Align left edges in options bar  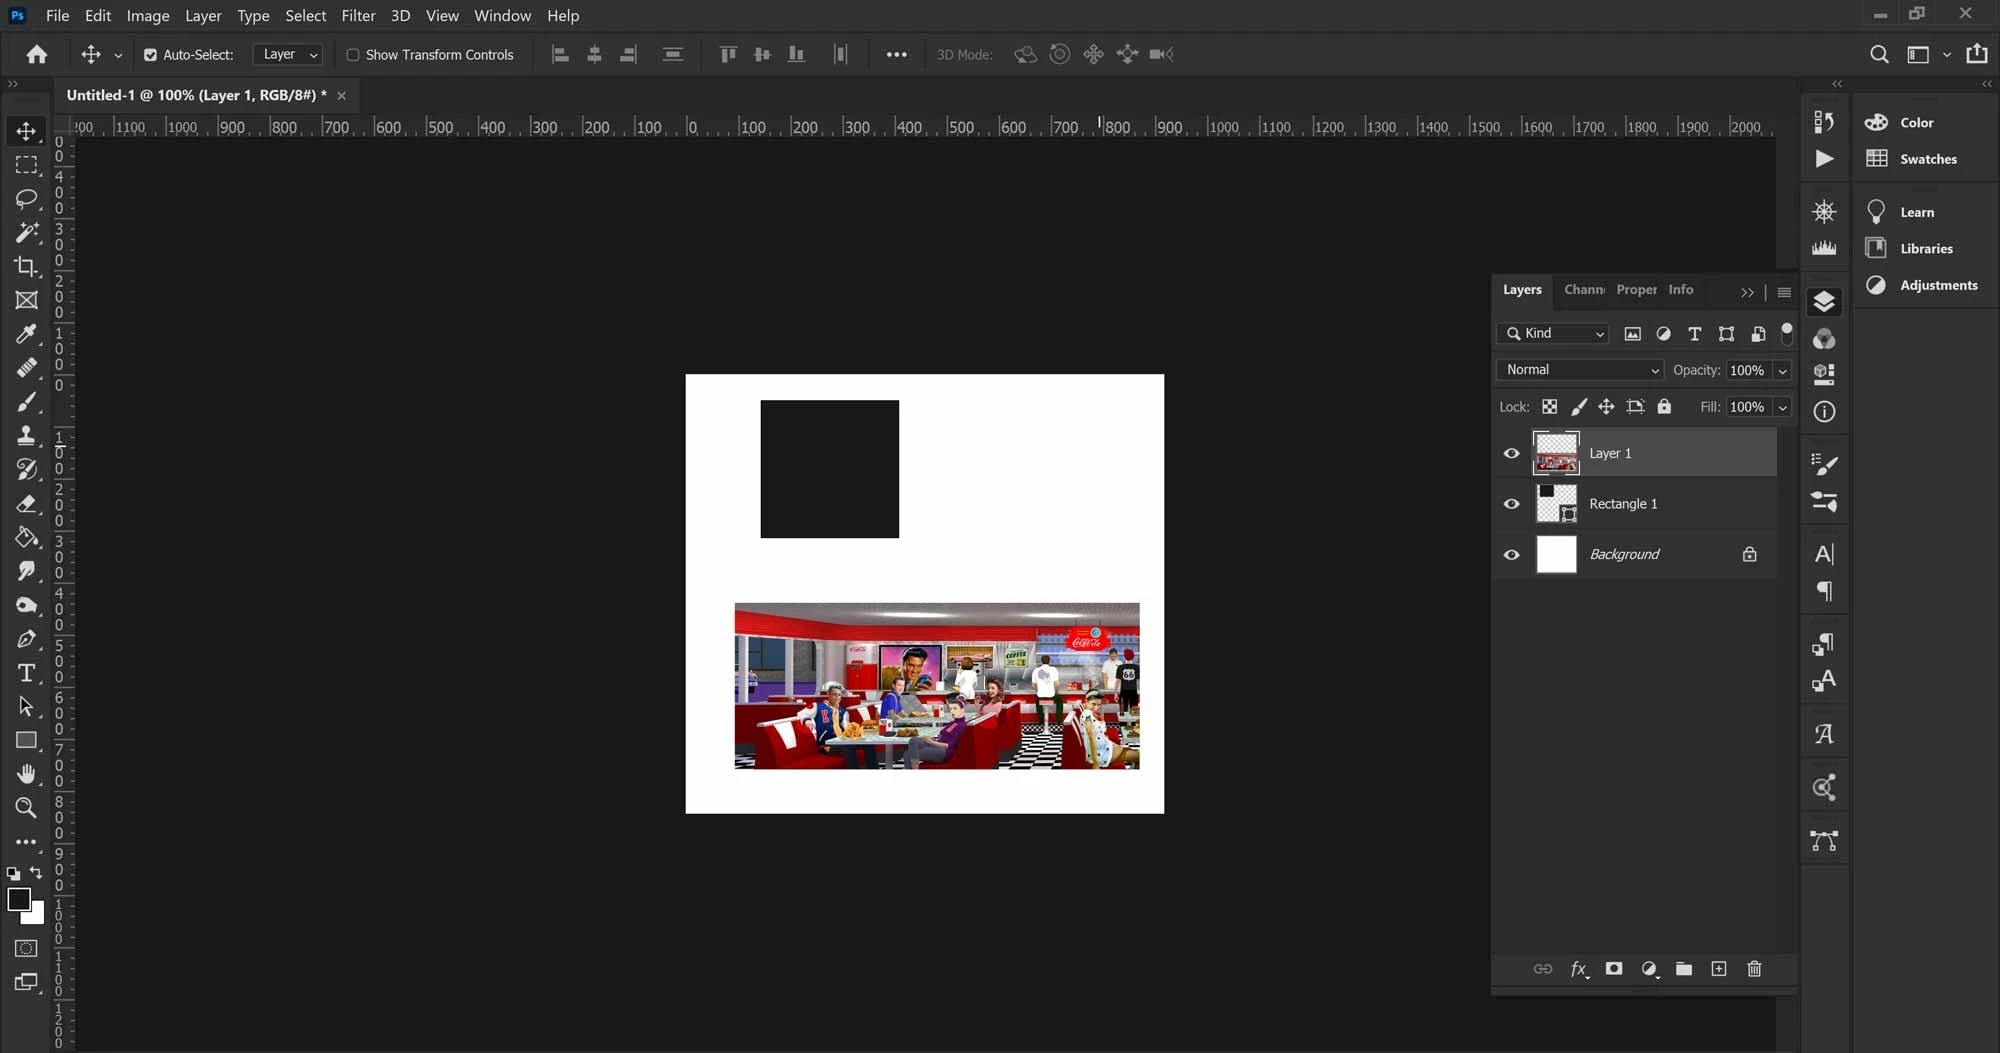point(561,55)
